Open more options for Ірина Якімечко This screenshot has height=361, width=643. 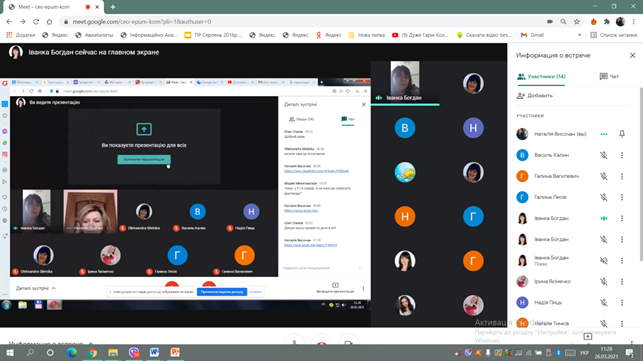(x=622, y=281)
